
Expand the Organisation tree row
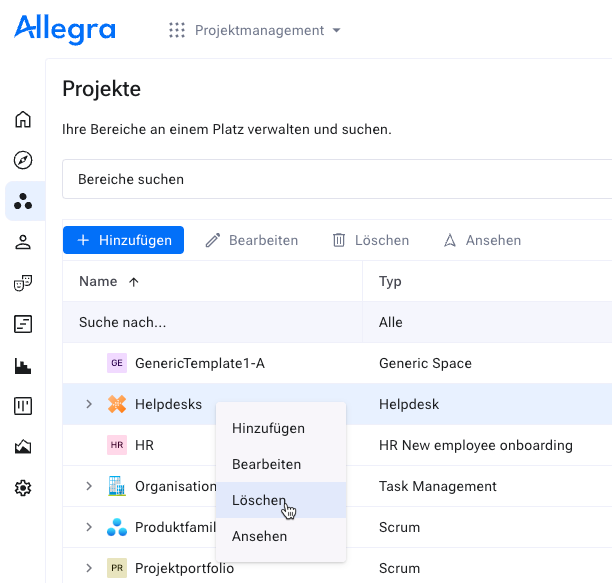(x=89, y=486)
